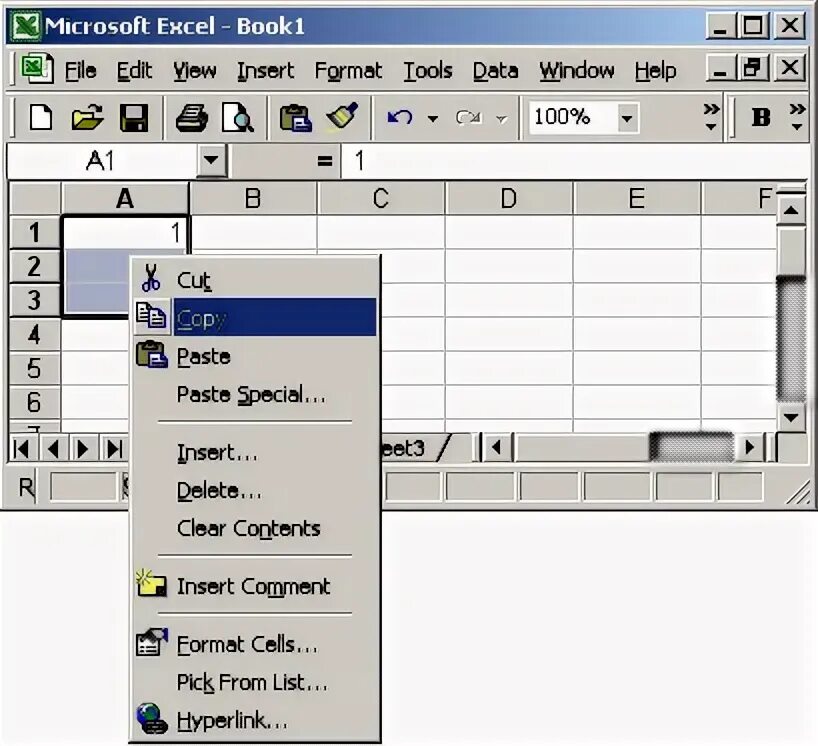Choose Paste from context menu
The image size is (818, 746).
click(255, 356)
